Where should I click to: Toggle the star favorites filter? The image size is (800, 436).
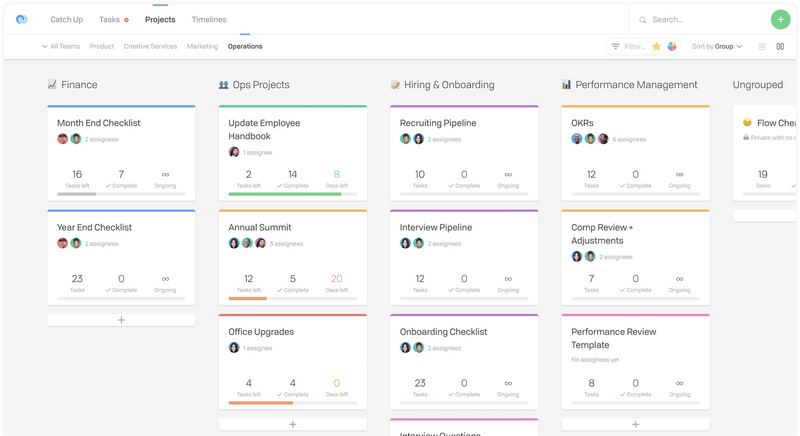click(x=657, y=46)
